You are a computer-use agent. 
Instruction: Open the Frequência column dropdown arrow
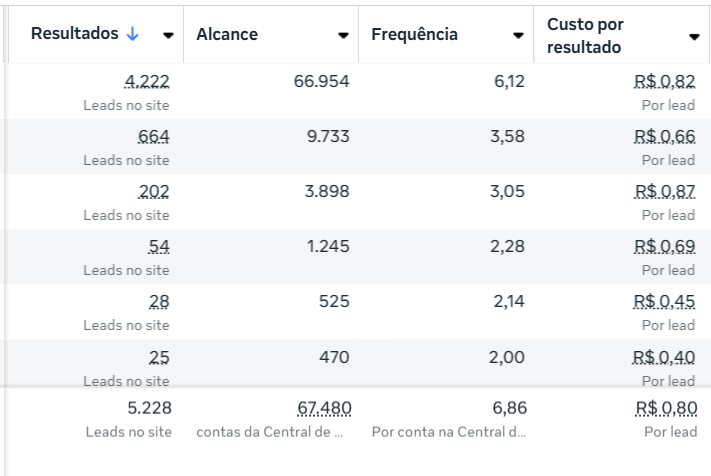[x=518, y=35]
